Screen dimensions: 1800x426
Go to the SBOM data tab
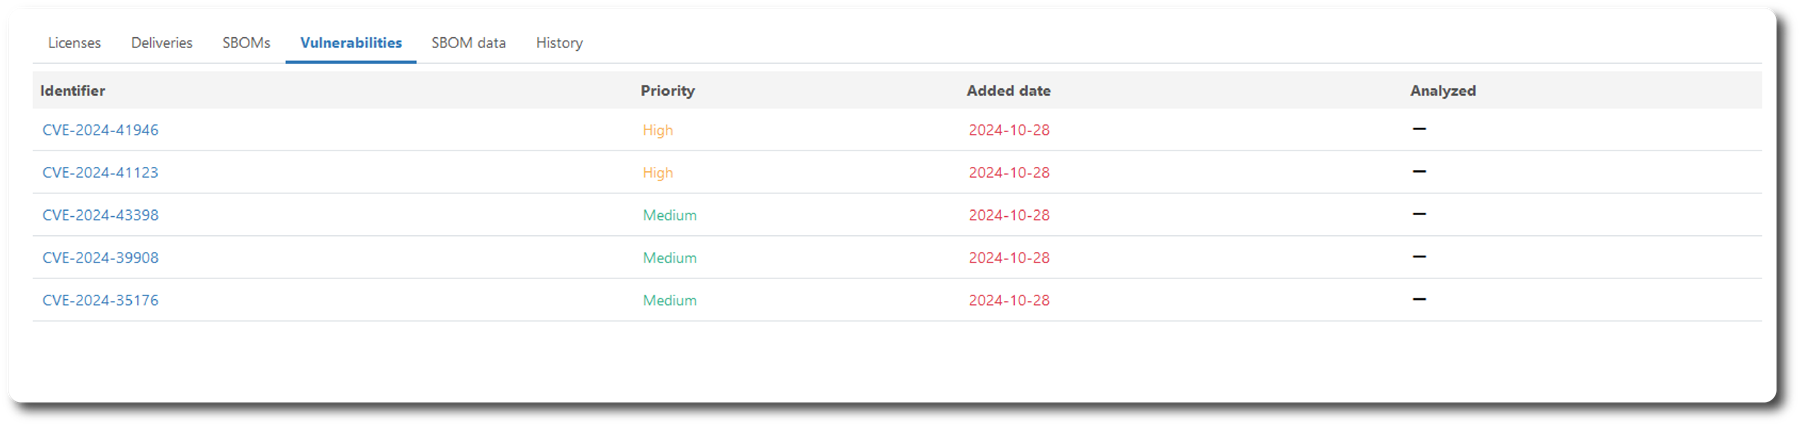click(468, 43)
